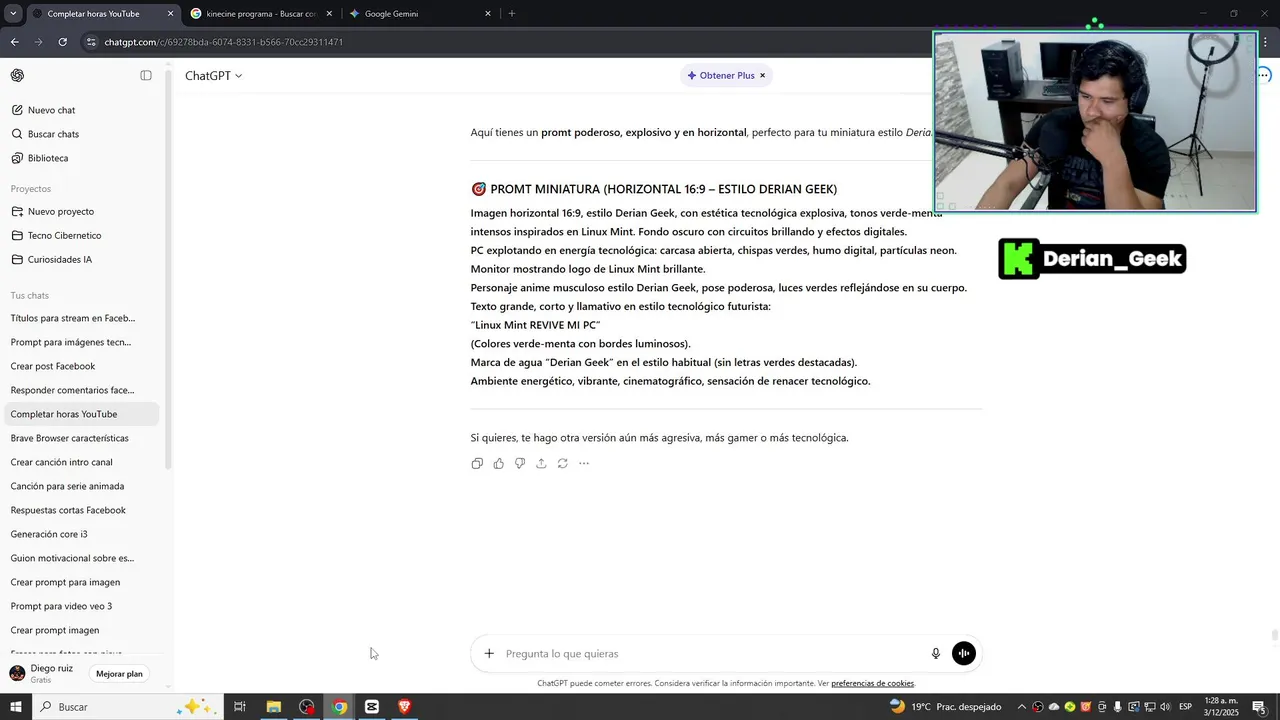Share the response with the share icon

[x=541, y=463]
